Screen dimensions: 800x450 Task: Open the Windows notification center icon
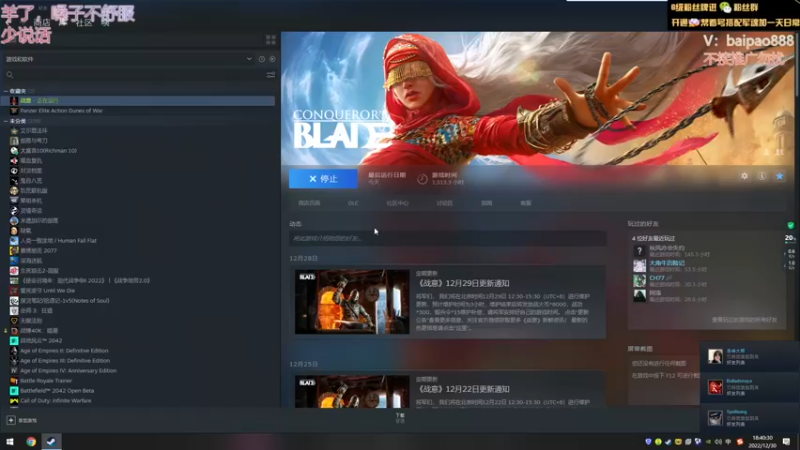pos(786,441)
